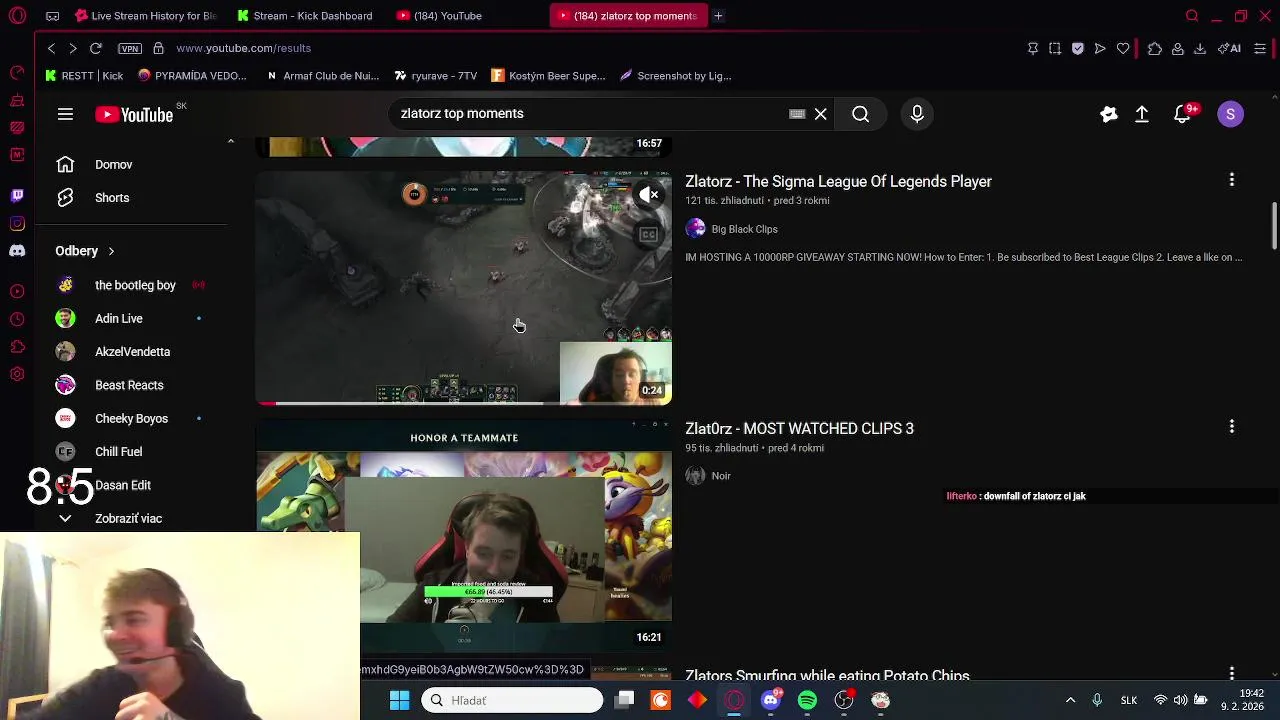Screen dimensions: 1280x720
Task: Open Opera sidebar settings gear
Action: [17, 374]
